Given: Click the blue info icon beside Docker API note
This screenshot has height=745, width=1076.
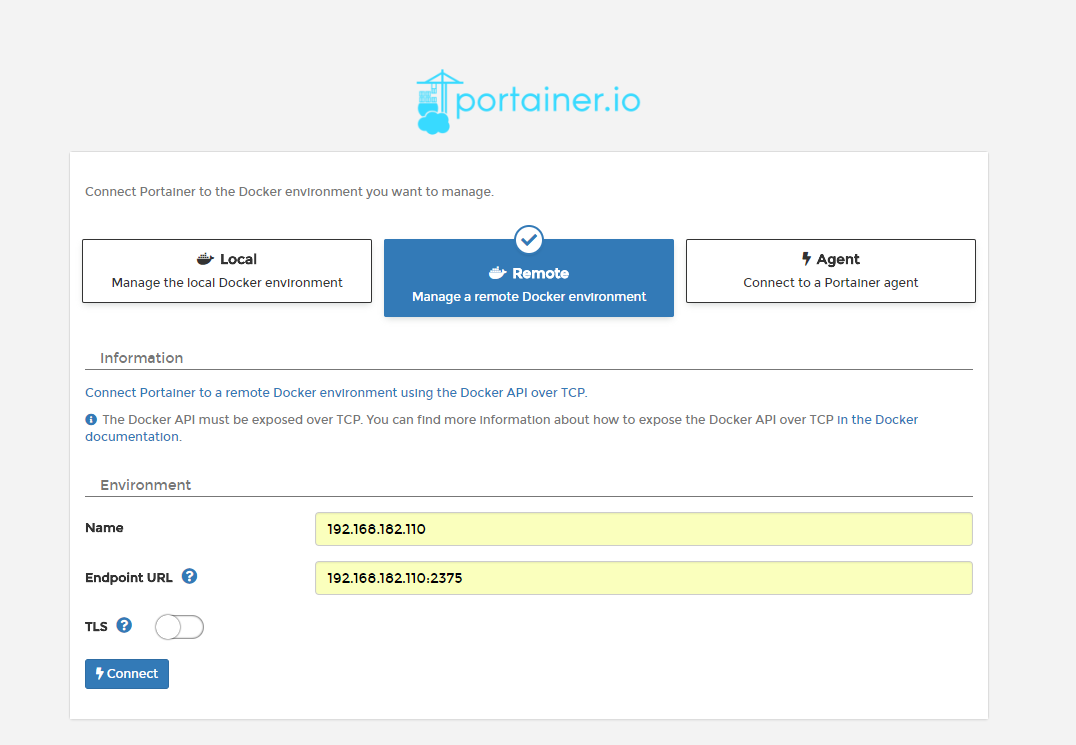Looking at the screenshot, I should point(91,420).
